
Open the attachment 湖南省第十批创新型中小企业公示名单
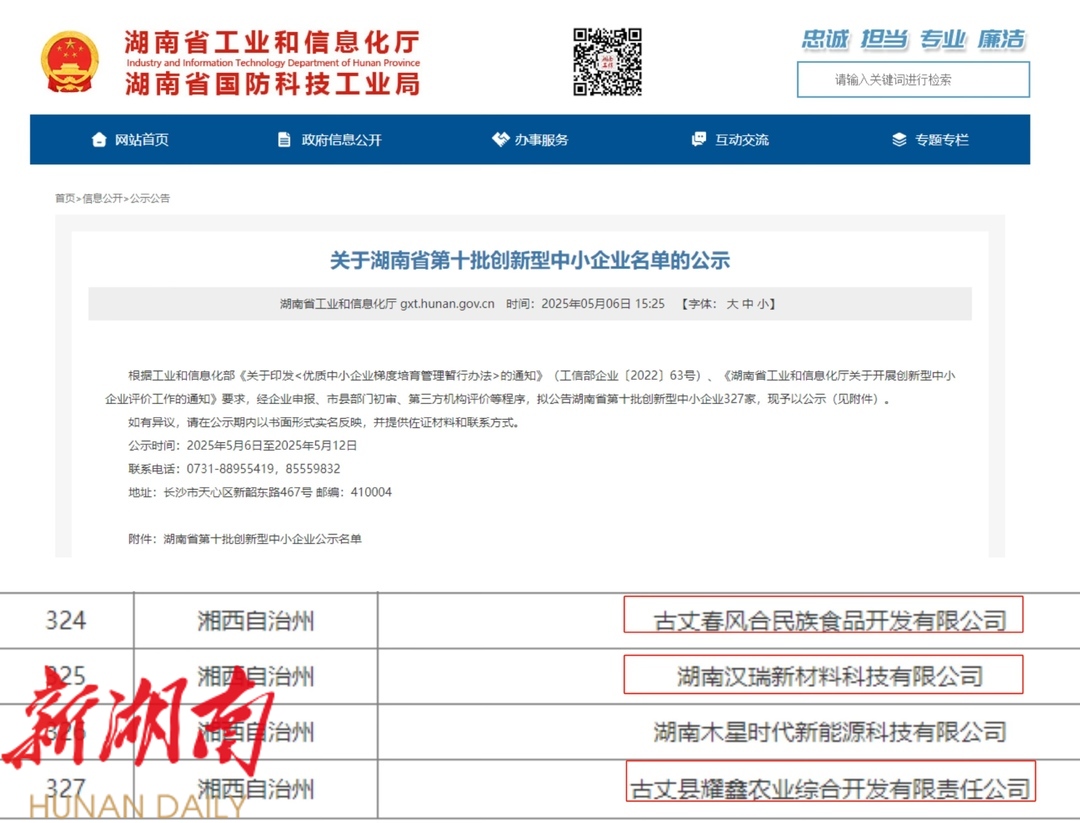[x=262, y=539]
